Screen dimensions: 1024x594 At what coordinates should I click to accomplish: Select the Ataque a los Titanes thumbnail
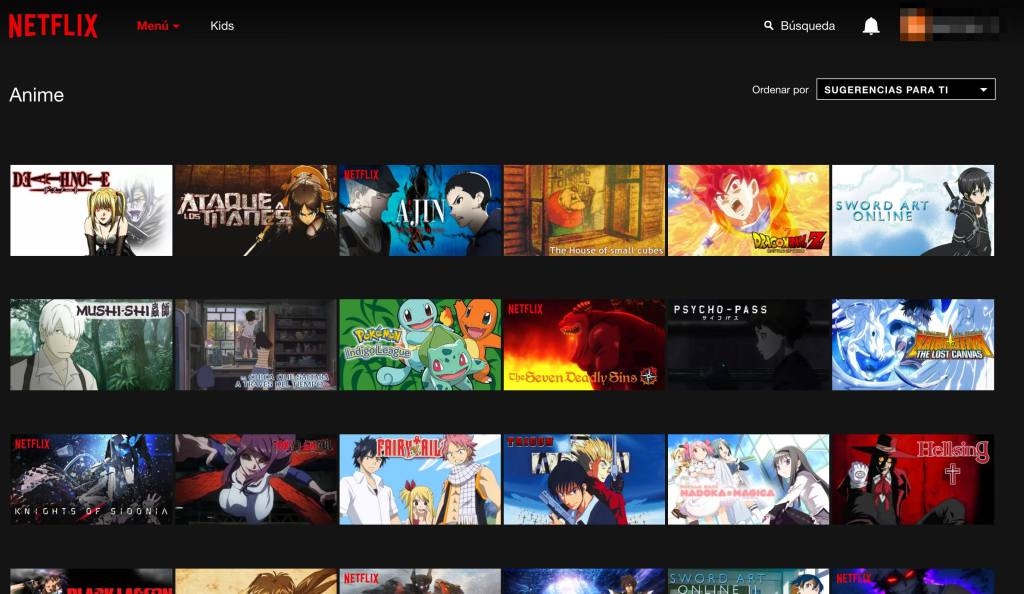pyautogui.click(x=256, y=211)
